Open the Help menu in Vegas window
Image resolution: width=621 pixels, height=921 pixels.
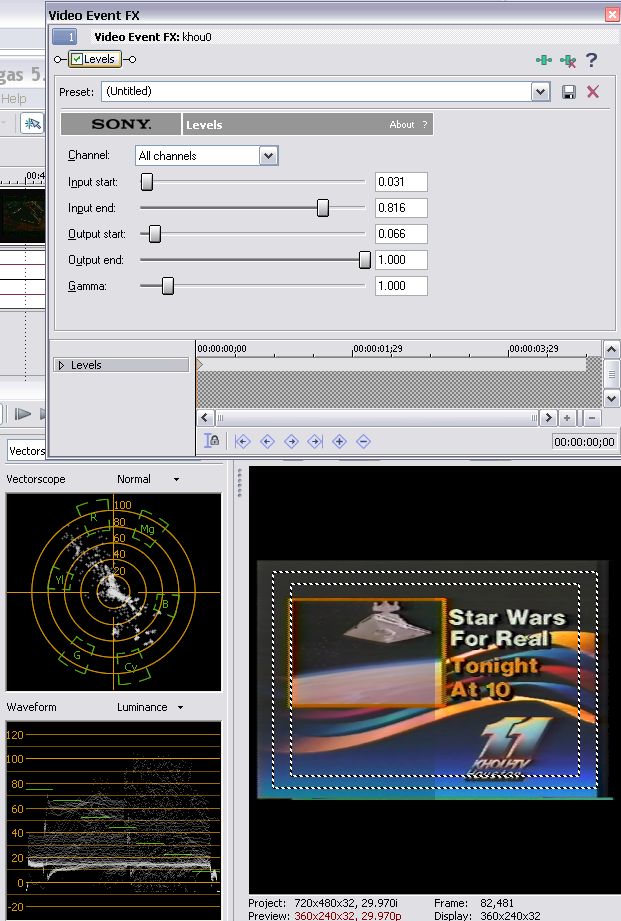tap(14, 99)
